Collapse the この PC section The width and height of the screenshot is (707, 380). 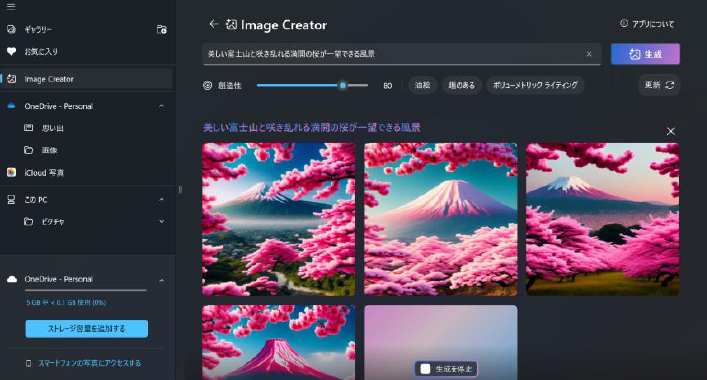pos(161,199)
